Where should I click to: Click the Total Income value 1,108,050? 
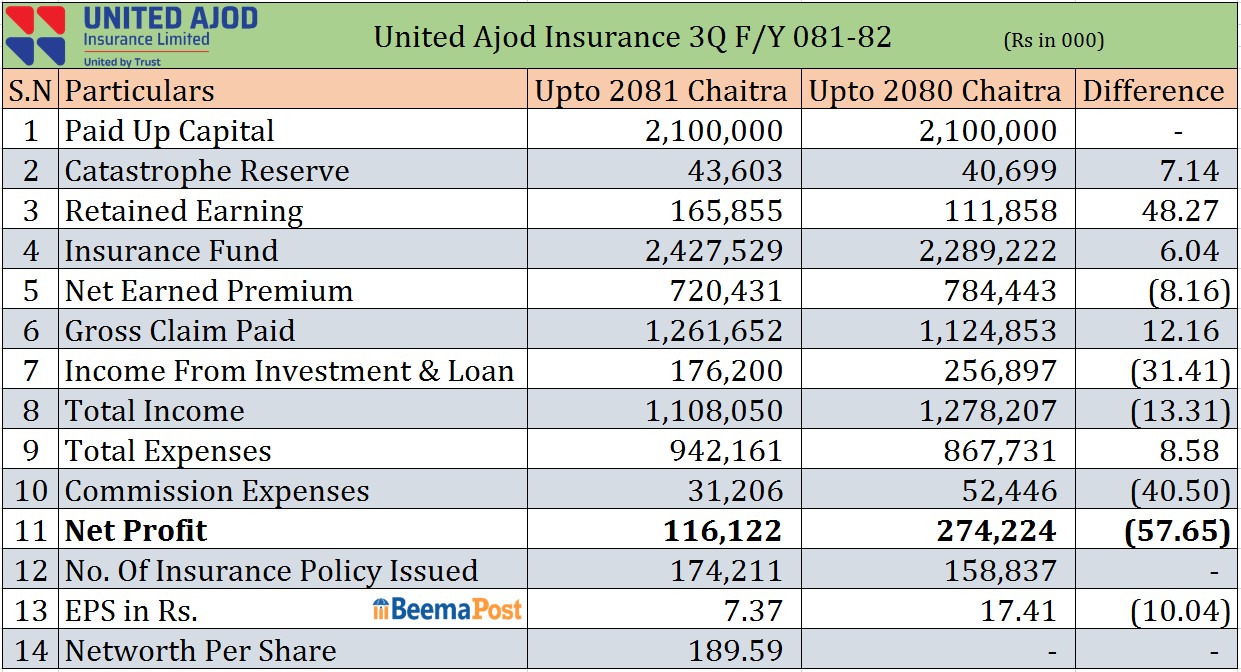tap(714, 411)
